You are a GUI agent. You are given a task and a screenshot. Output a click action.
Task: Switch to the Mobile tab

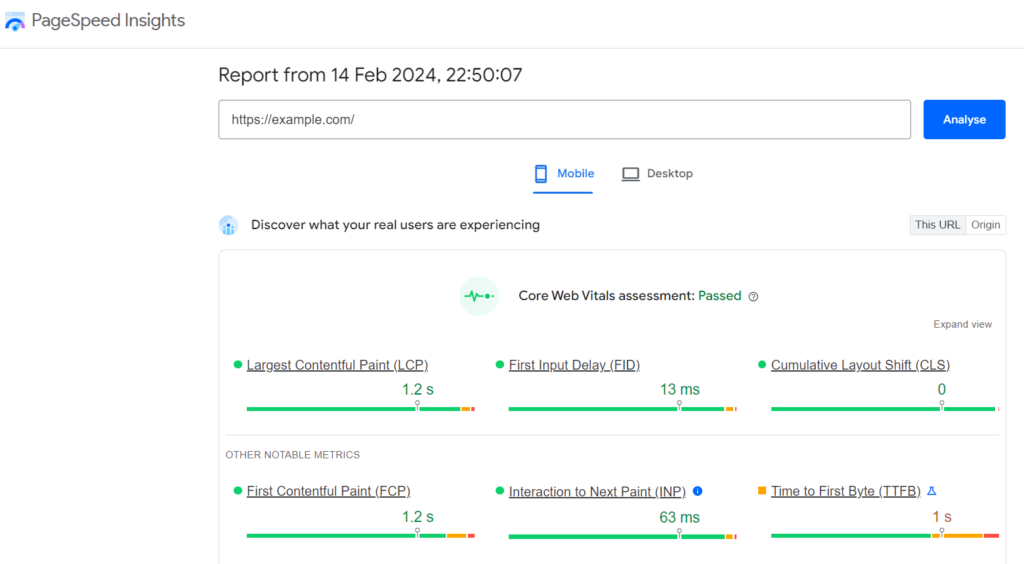pyautogui.click(x=563, y=174)
